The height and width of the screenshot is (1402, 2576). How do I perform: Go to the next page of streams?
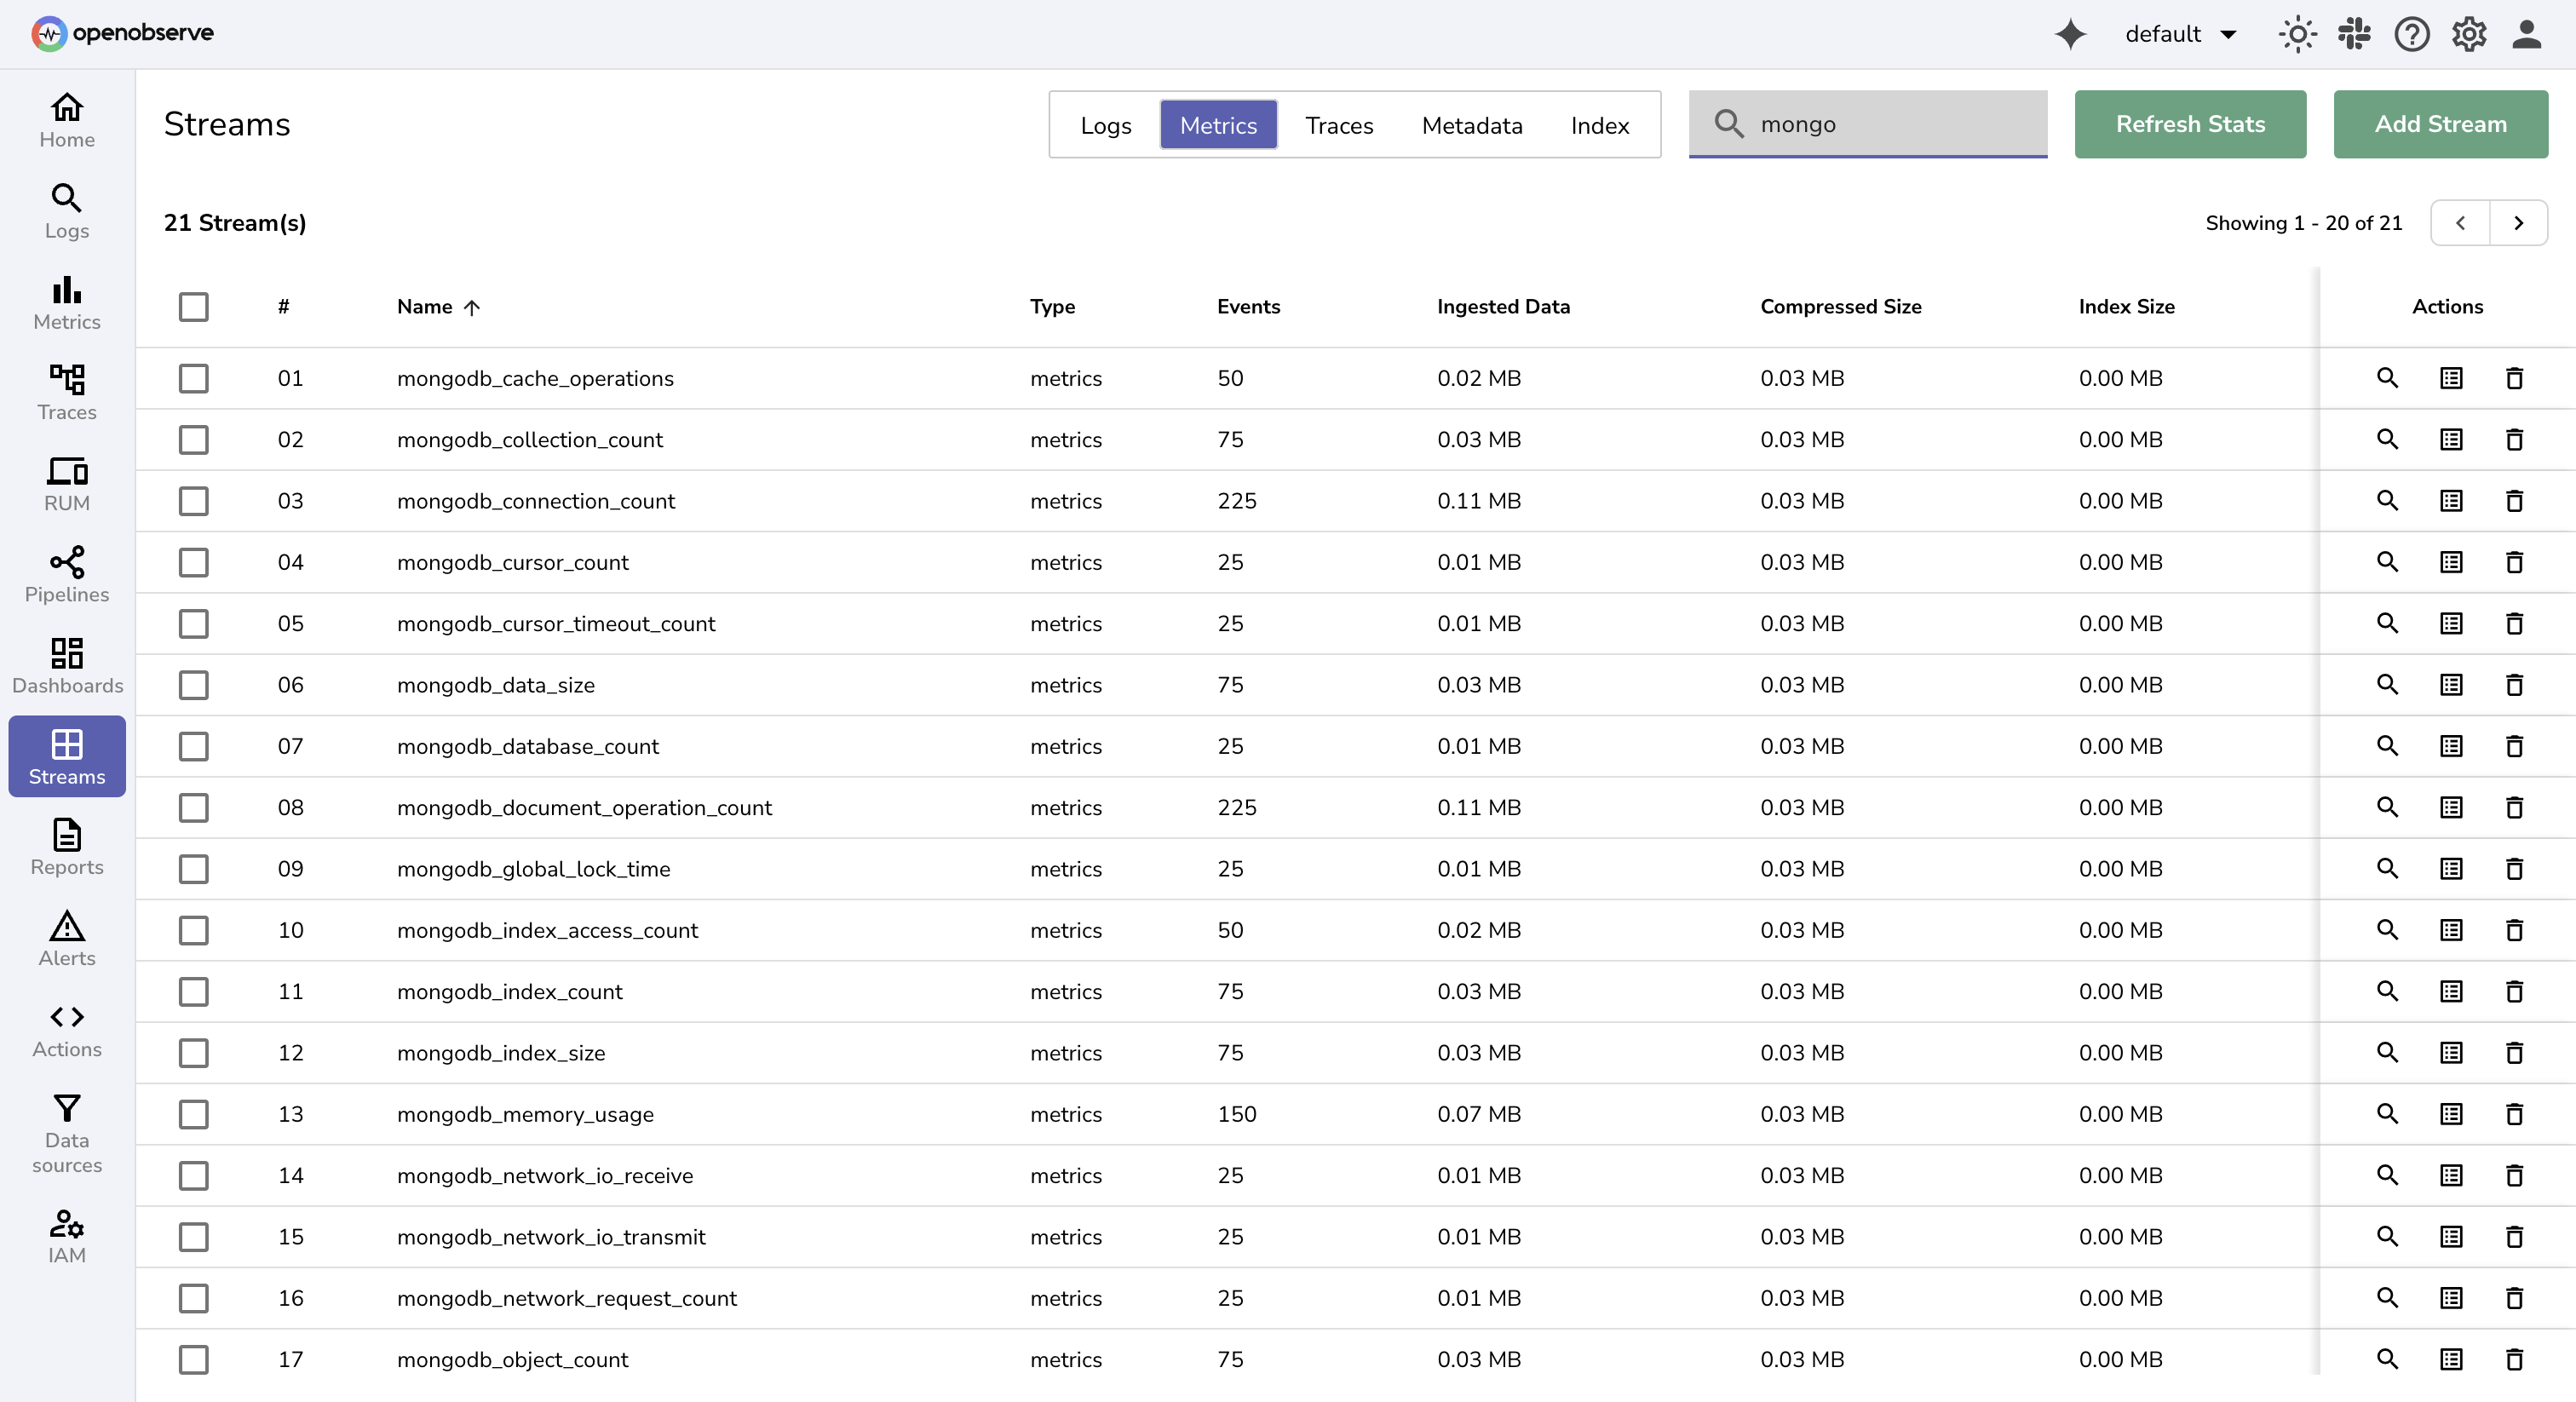[2519, 222]
